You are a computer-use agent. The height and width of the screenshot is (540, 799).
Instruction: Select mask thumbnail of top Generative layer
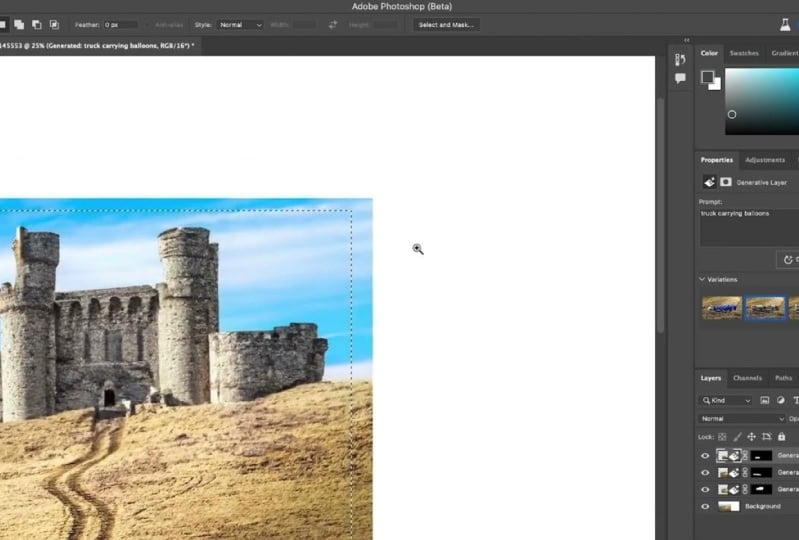pyautogui.click(x=761, y=456)
